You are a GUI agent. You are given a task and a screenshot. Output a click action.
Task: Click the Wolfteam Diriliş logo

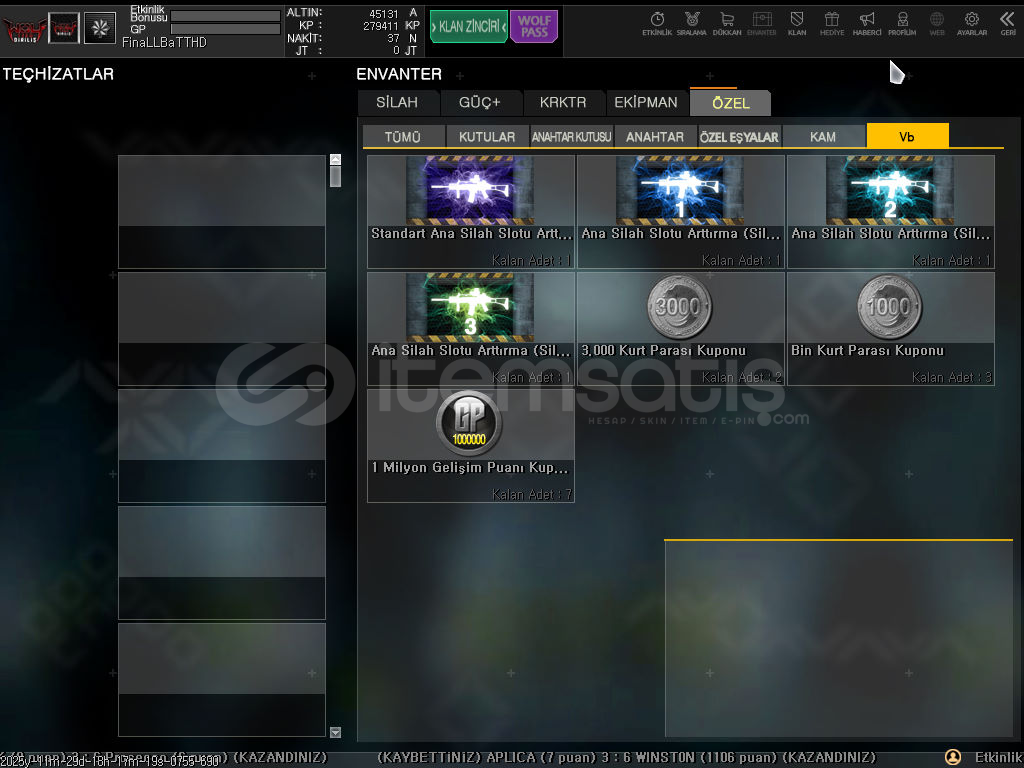tap(24, 29)
